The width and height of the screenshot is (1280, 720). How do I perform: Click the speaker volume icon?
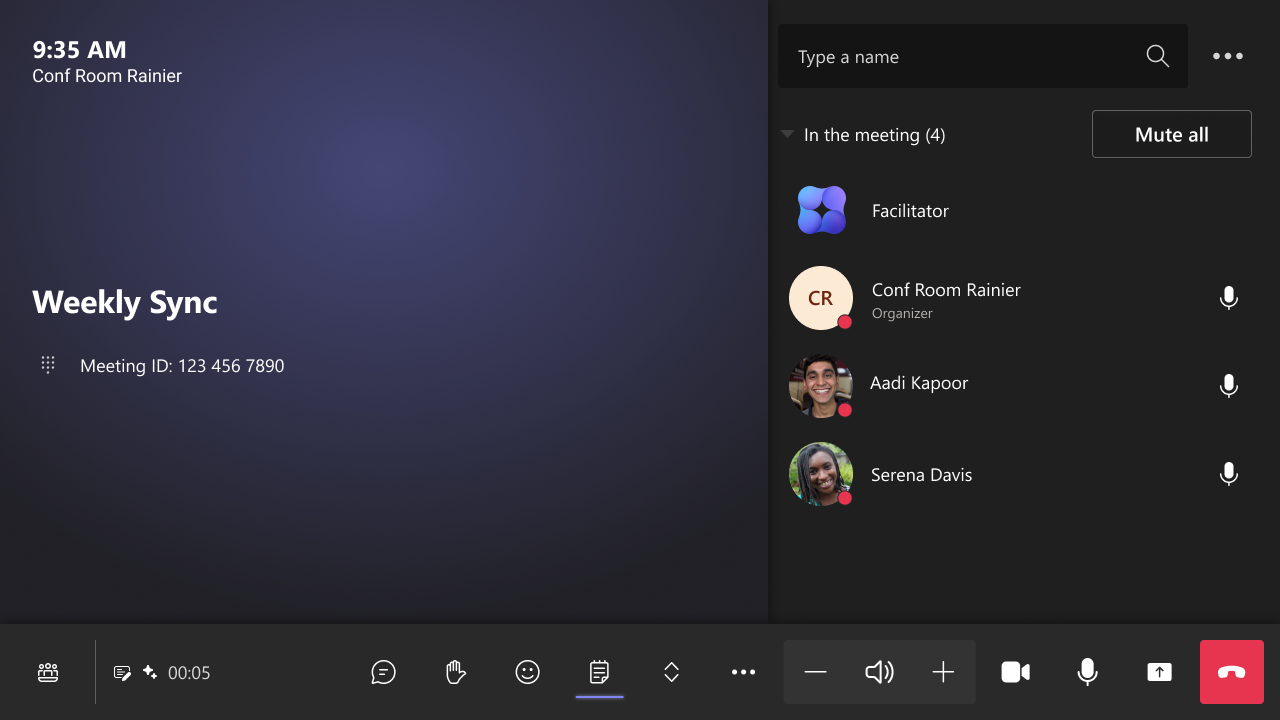click(x=879, y=672)
